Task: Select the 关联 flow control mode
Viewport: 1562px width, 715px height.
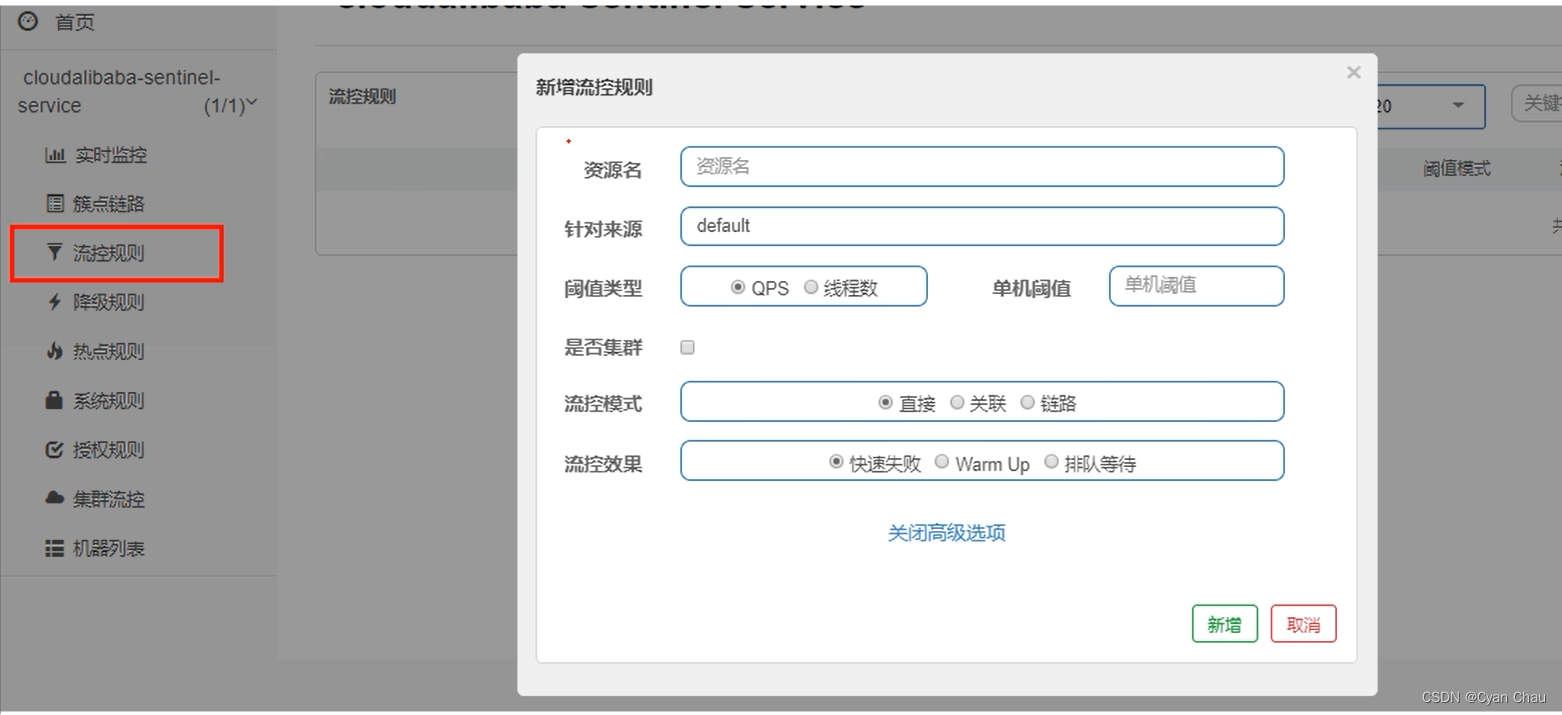Action: (x=956, y=402)
